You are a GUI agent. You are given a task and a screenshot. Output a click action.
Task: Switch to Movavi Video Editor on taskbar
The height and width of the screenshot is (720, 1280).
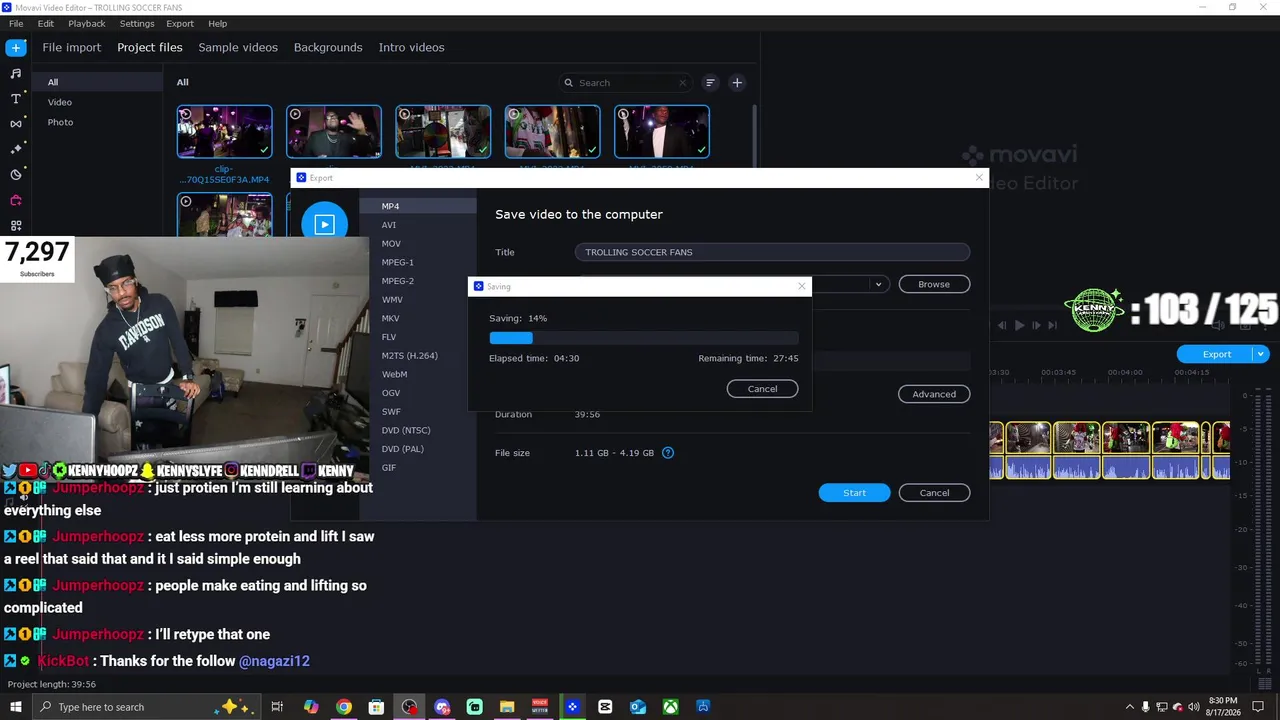572,707
